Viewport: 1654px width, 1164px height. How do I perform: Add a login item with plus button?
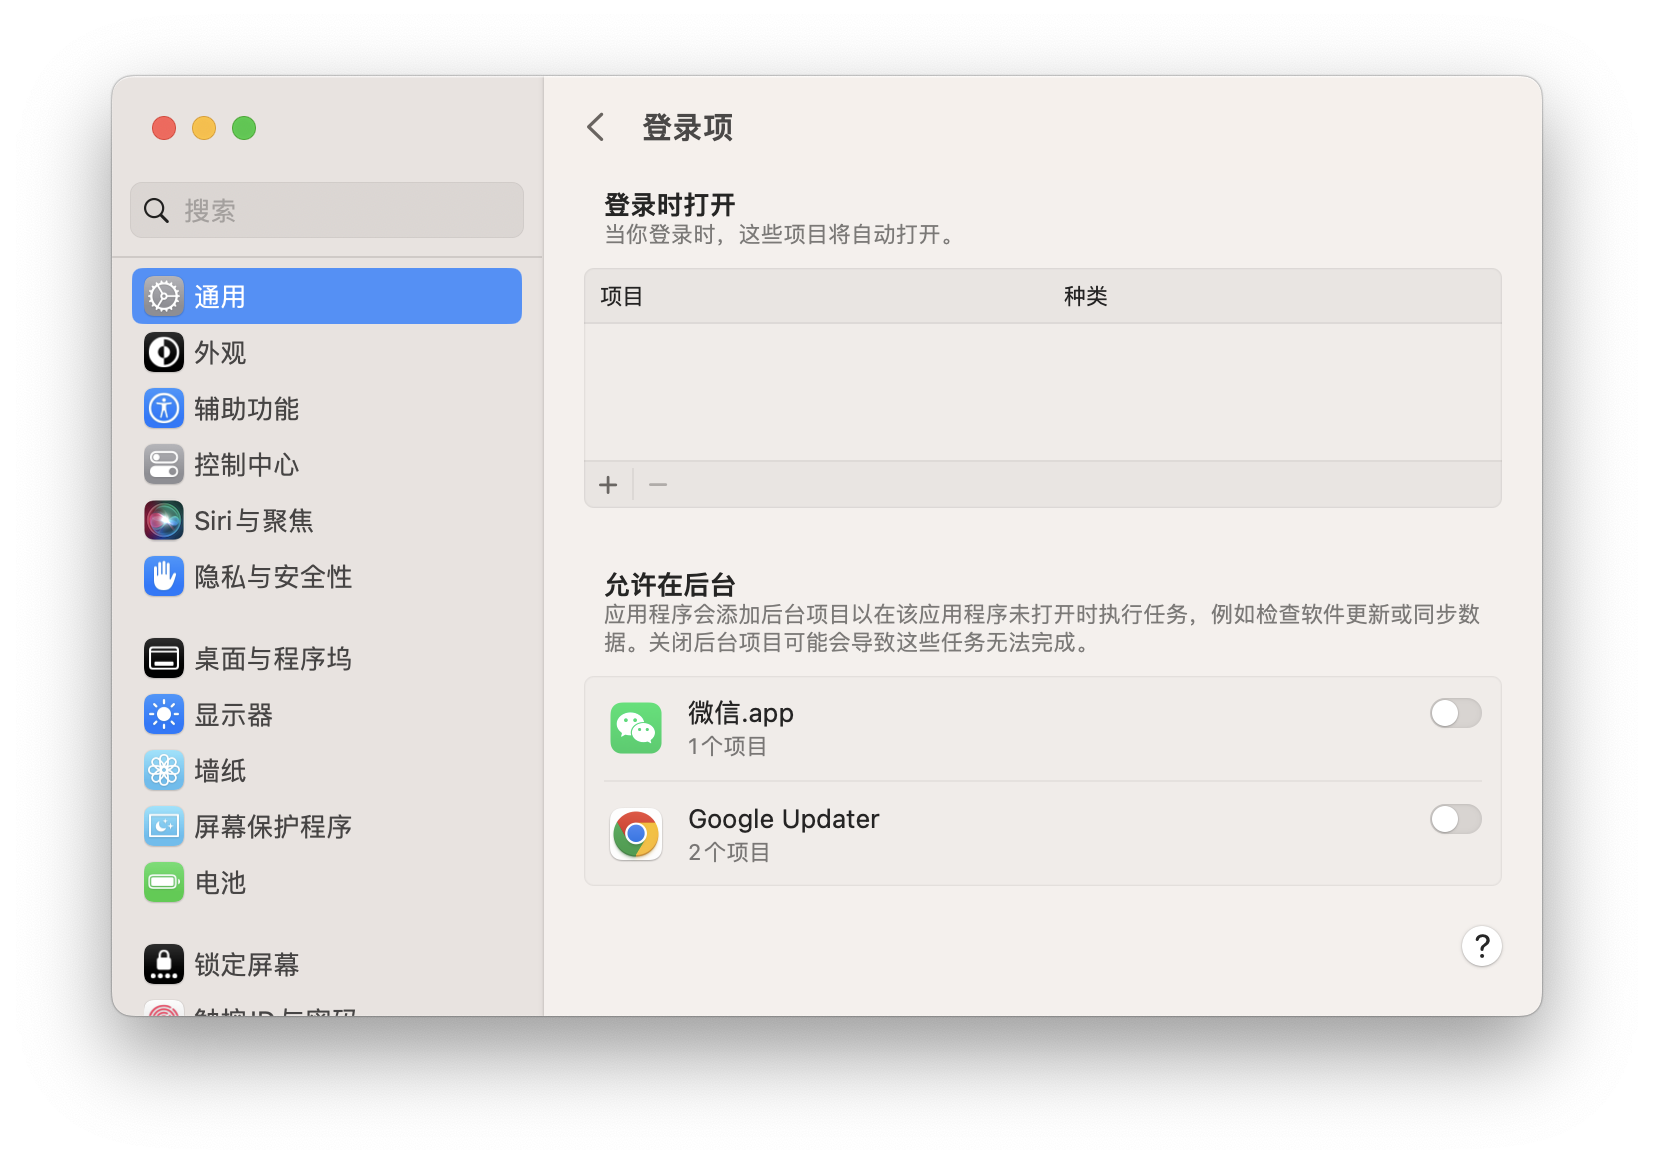[608, 485]
